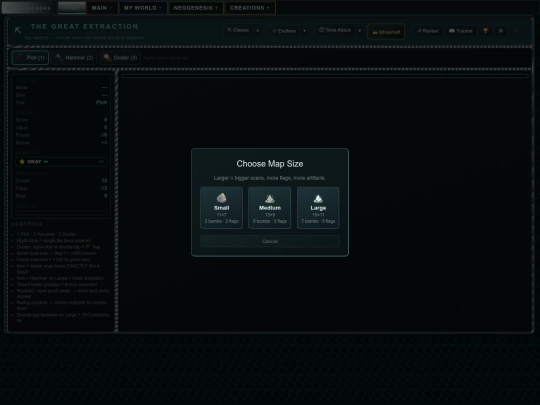Click the OKAY ranking bar
The height and width of the screenshot is (405, 540).
(x=61, y=162)
